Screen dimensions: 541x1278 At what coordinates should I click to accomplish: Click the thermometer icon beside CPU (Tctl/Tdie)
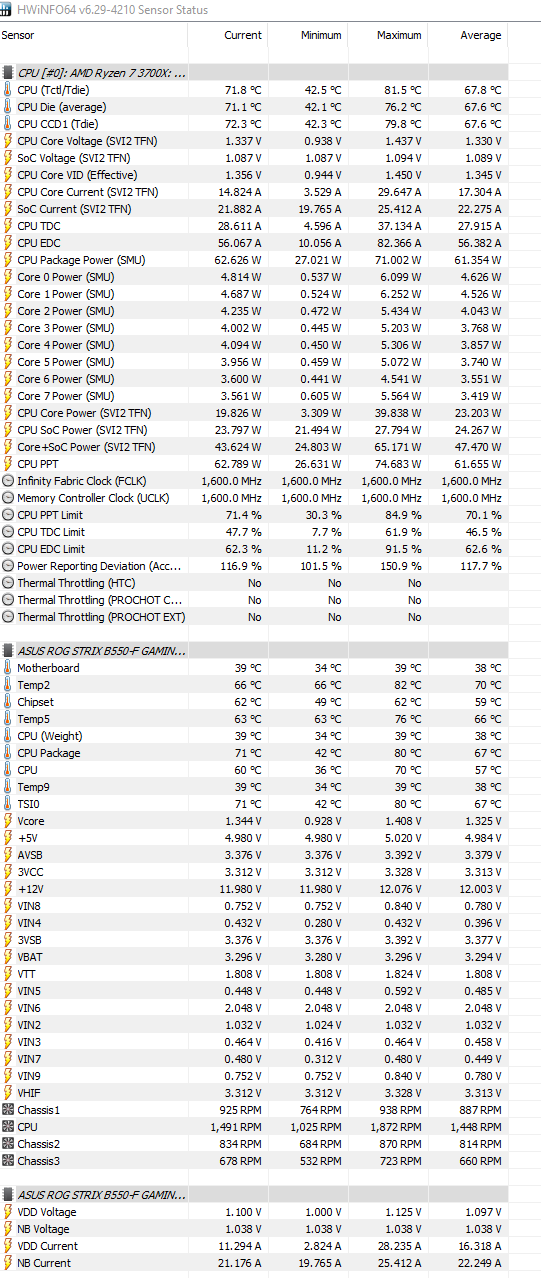[x=8, y=90]
